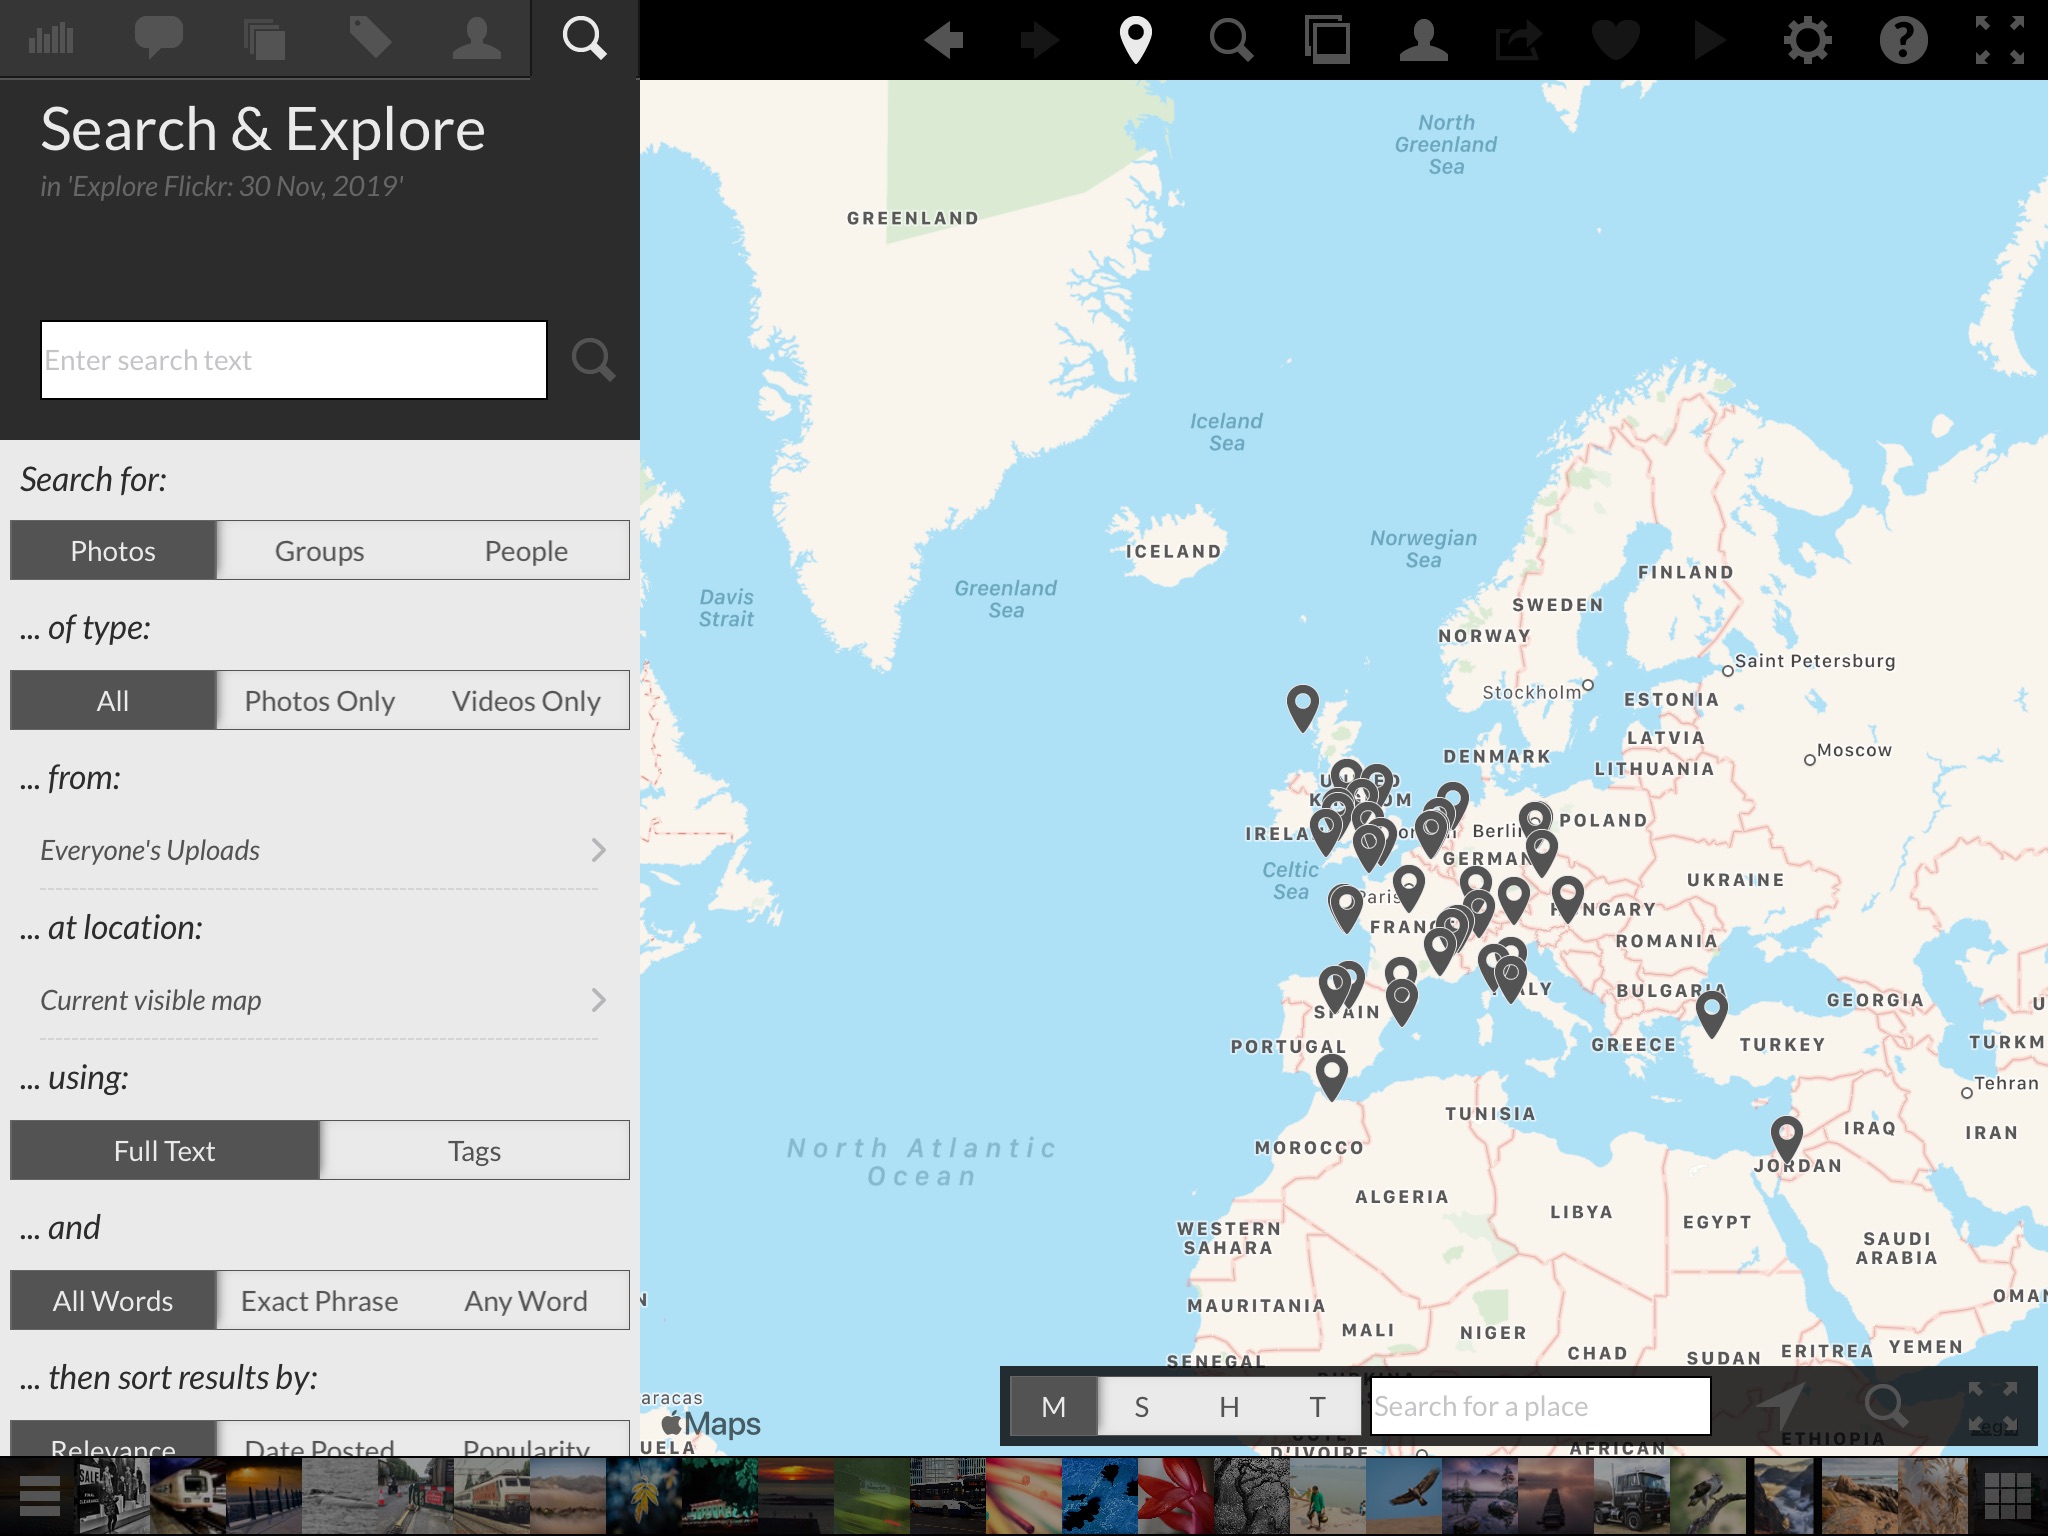2048x1536 pixels.
Task: Click the Photos Only filter button
Action: pos(318,699)
